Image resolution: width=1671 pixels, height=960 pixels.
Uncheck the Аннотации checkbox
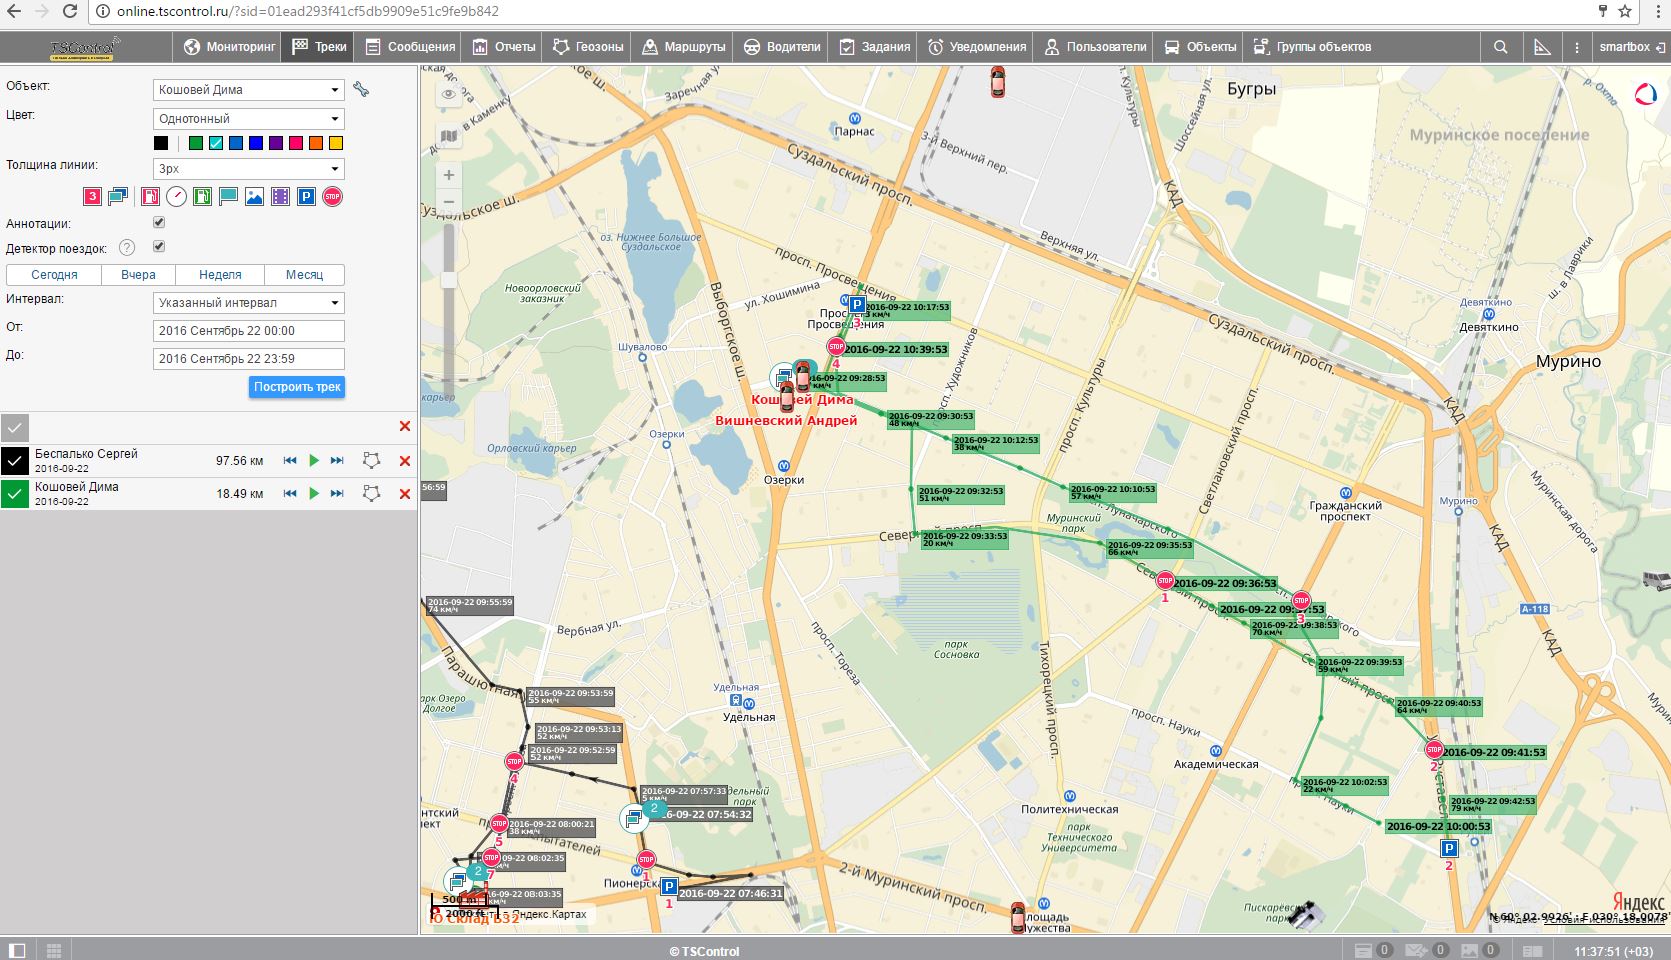159,223
